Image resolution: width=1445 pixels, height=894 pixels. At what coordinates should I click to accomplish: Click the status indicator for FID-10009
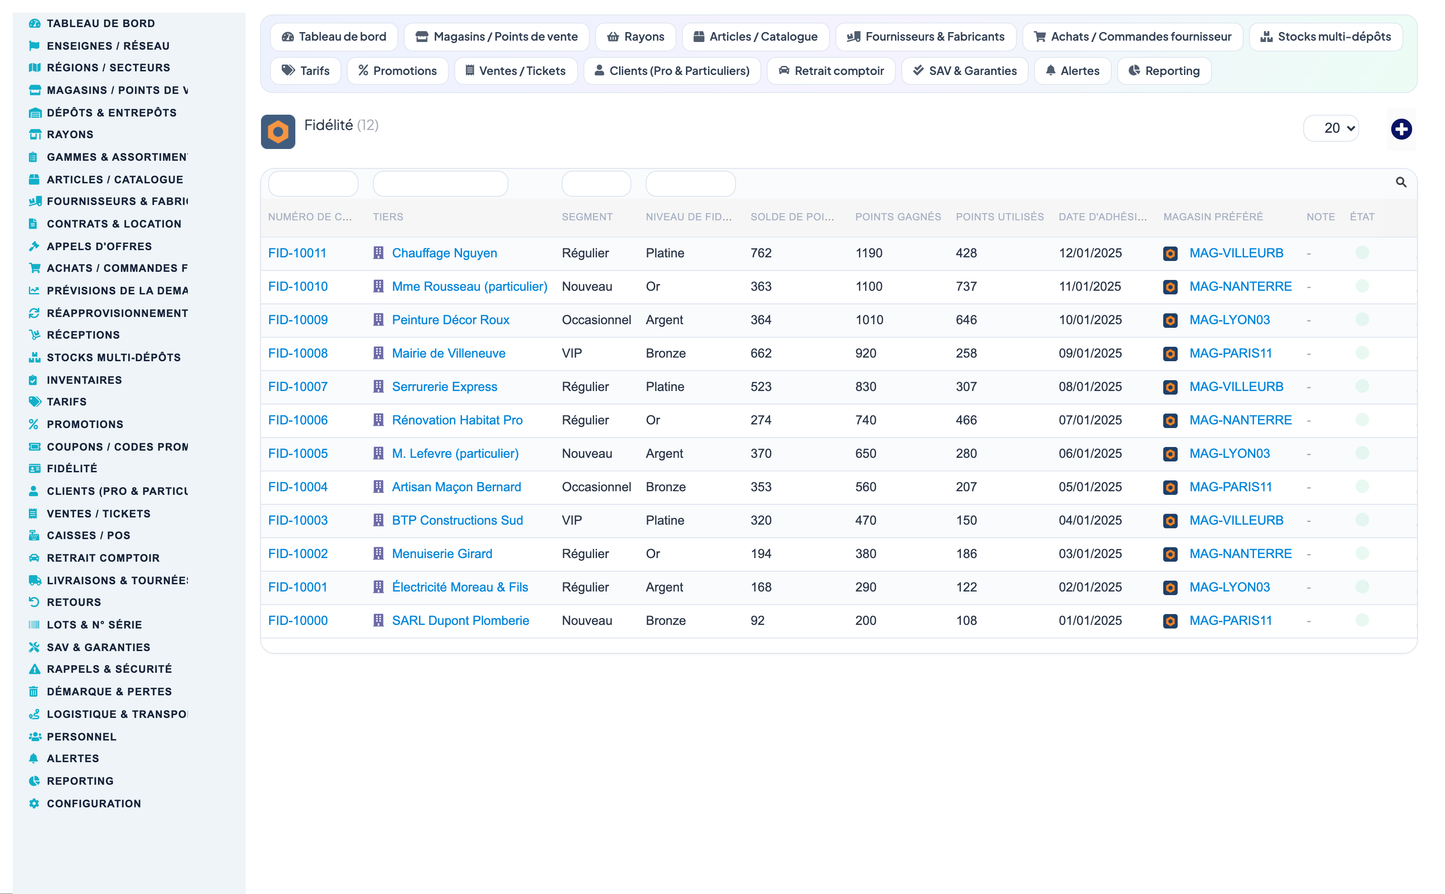1362,320
